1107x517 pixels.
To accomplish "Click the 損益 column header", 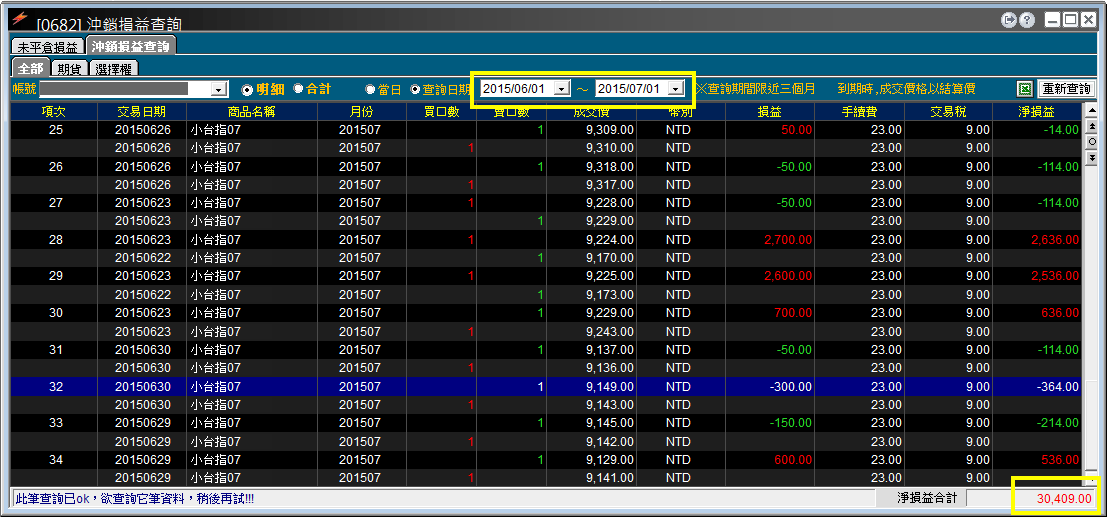I will tap(769, 112).
